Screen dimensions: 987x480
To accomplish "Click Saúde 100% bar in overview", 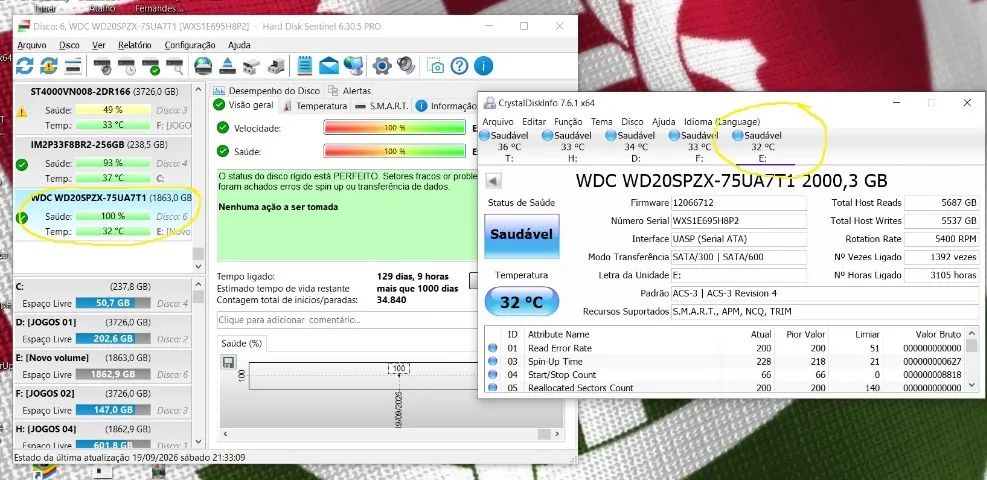I will coord(395,151).
